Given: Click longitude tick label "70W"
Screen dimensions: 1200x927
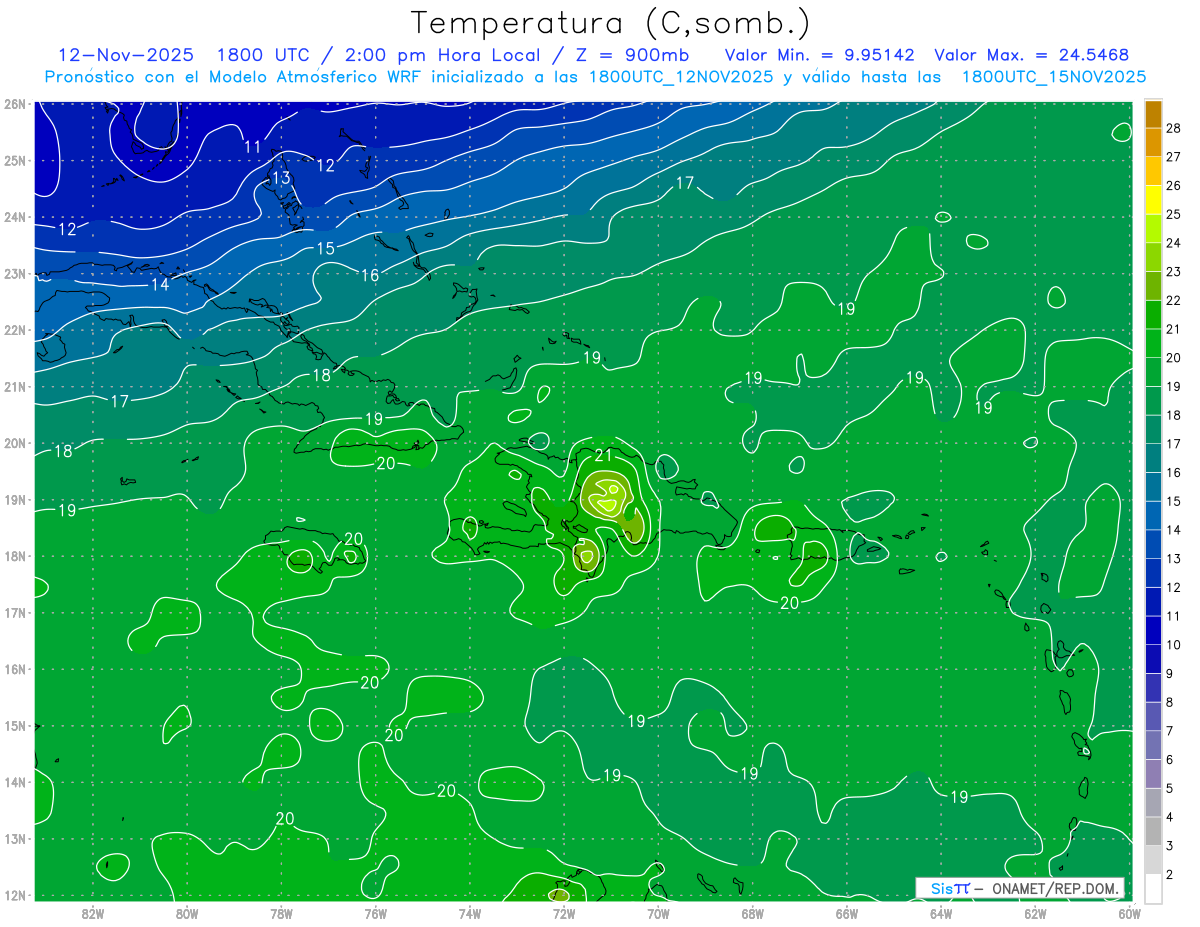Looking at the screenshot, I should coord(658,913).
